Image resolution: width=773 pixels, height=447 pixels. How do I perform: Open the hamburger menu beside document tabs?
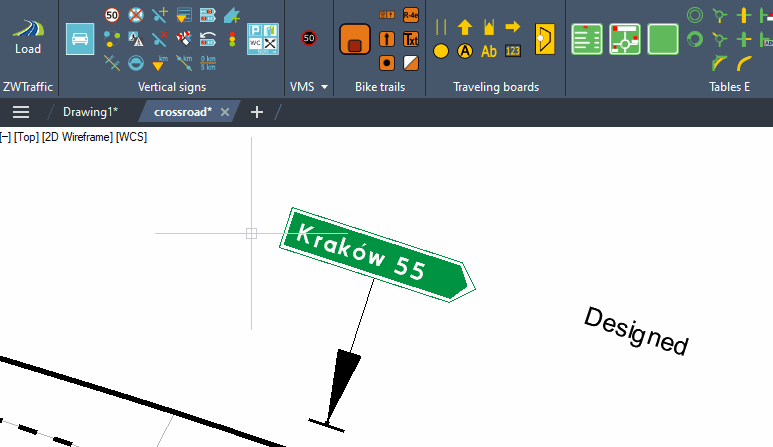tap(21, 112)
